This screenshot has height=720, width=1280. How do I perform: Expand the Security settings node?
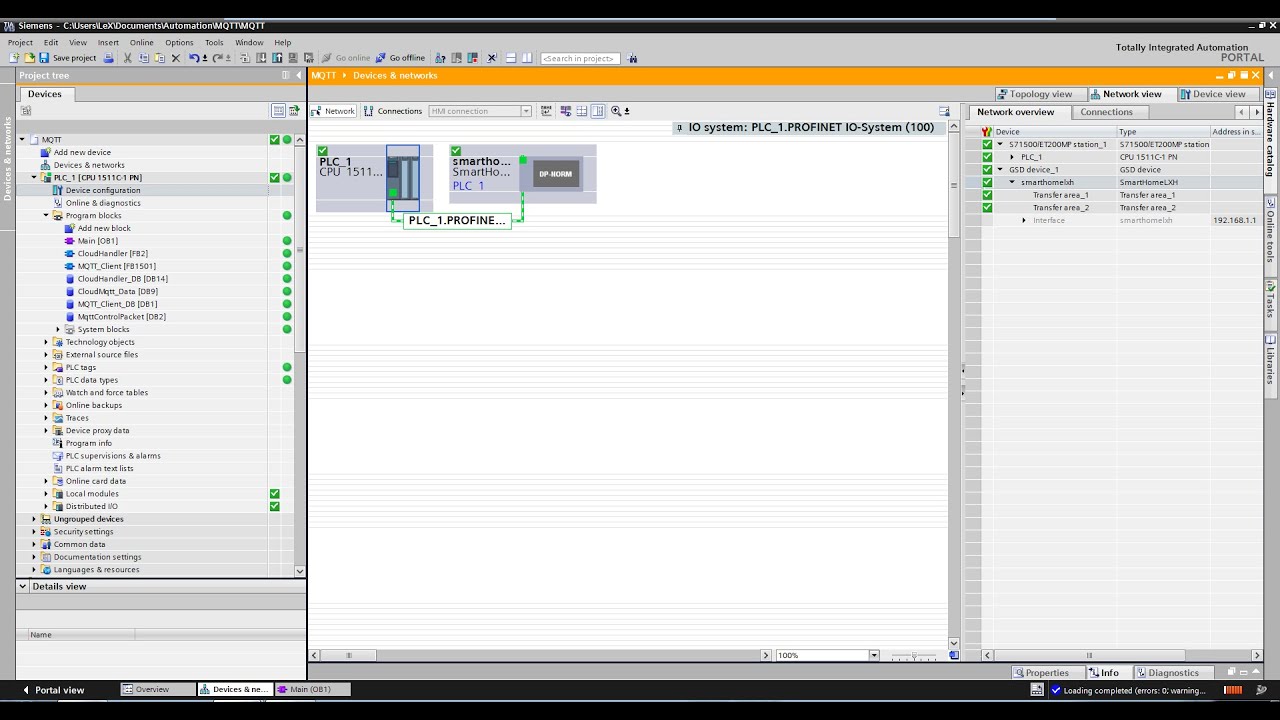coord(34,532)
